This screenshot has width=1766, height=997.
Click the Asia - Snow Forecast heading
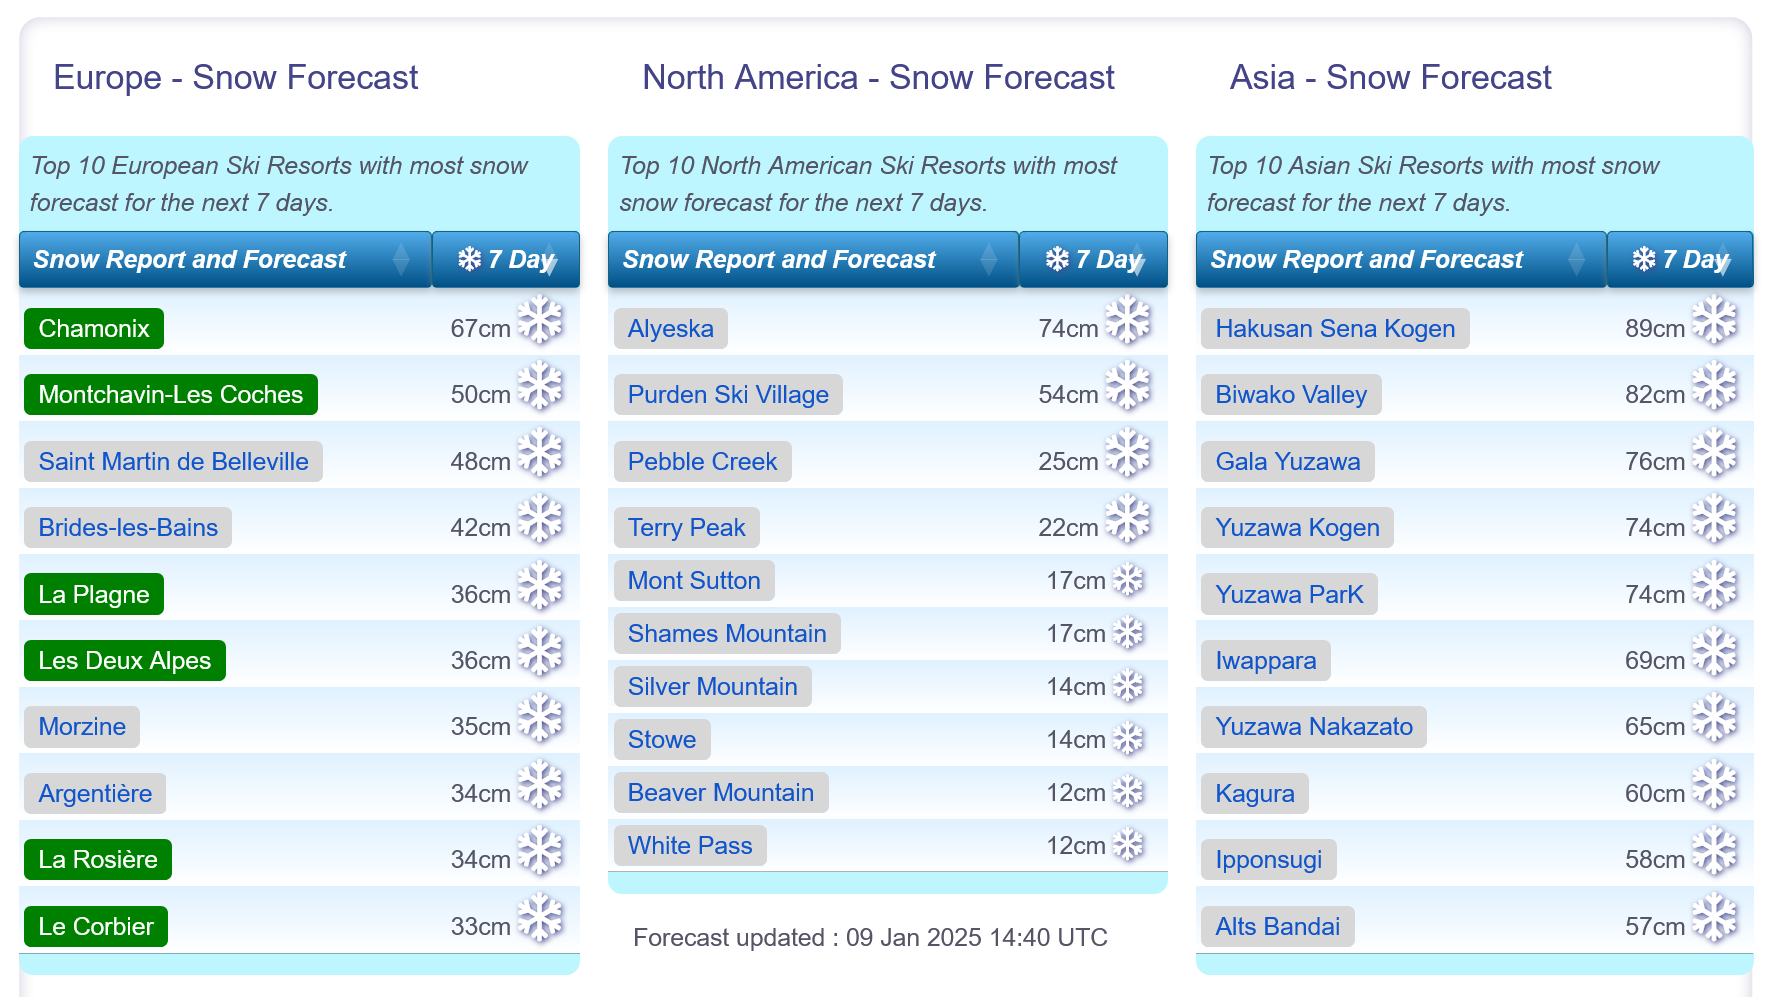(x=1390, y=77)
